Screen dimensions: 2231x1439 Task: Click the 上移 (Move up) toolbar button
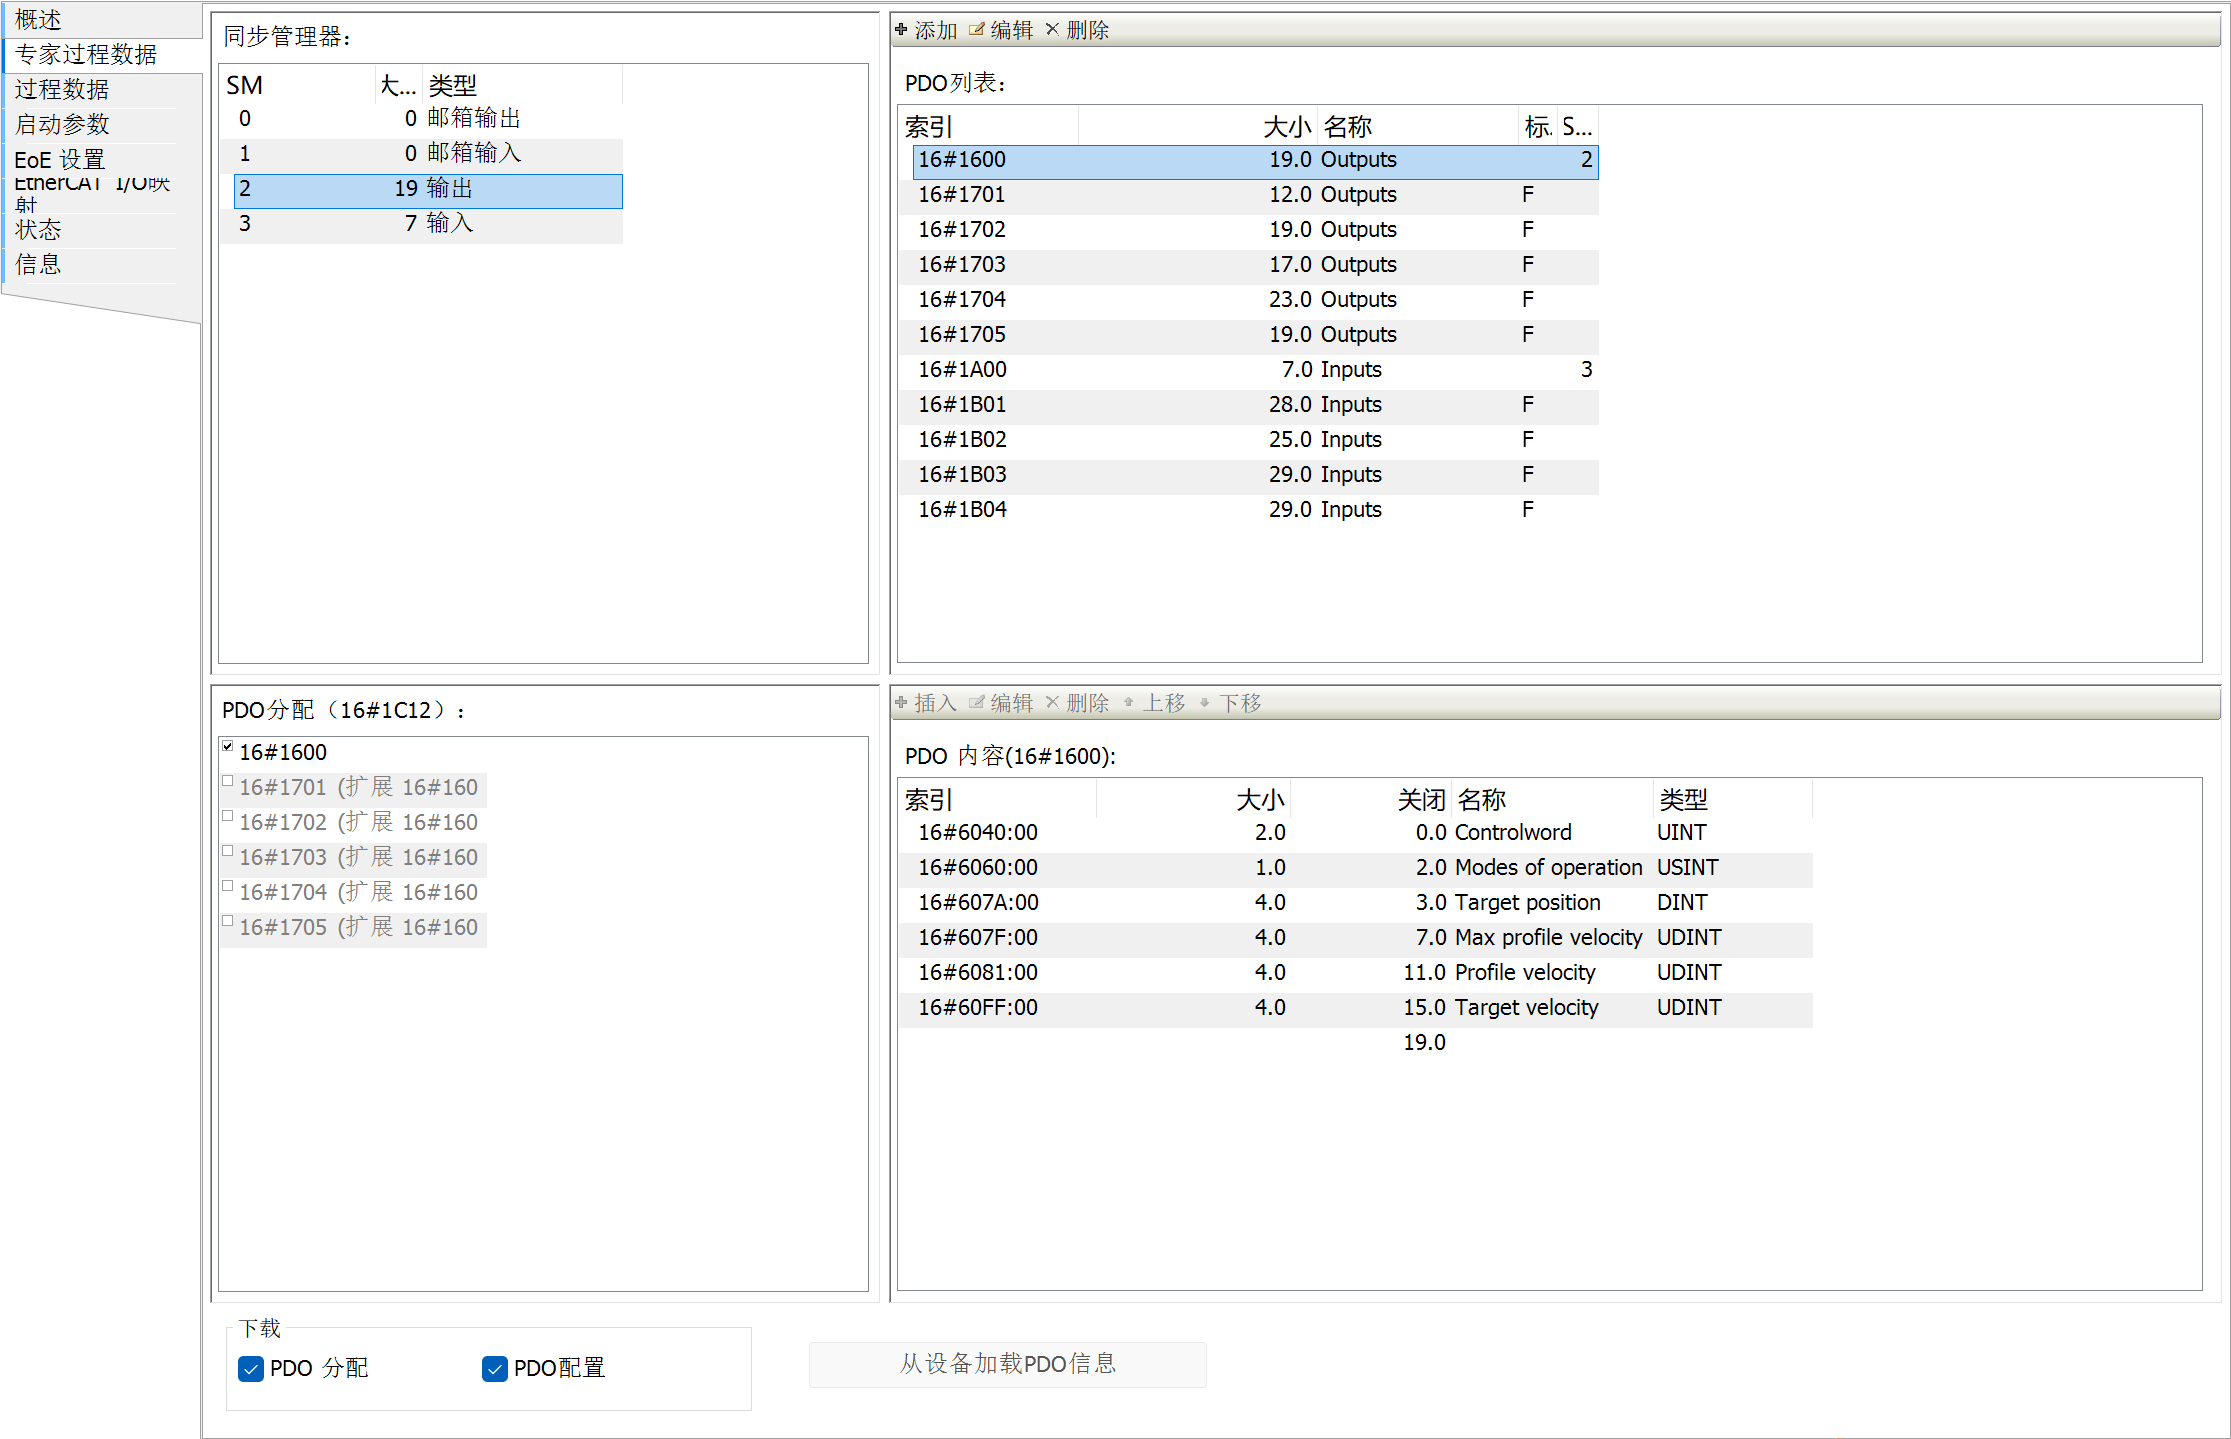pyautogui.click(x=1154, y=703)
